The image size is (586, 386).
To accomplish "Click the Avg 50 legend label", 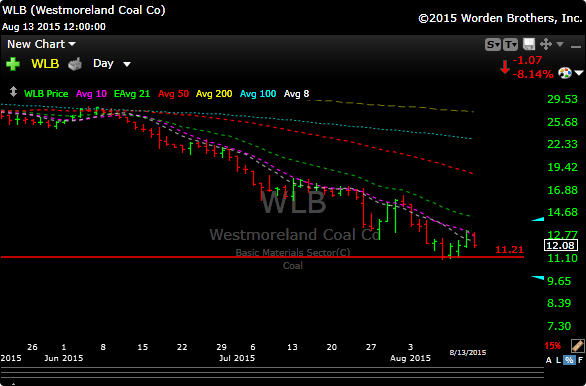I will tap(173, 94).
